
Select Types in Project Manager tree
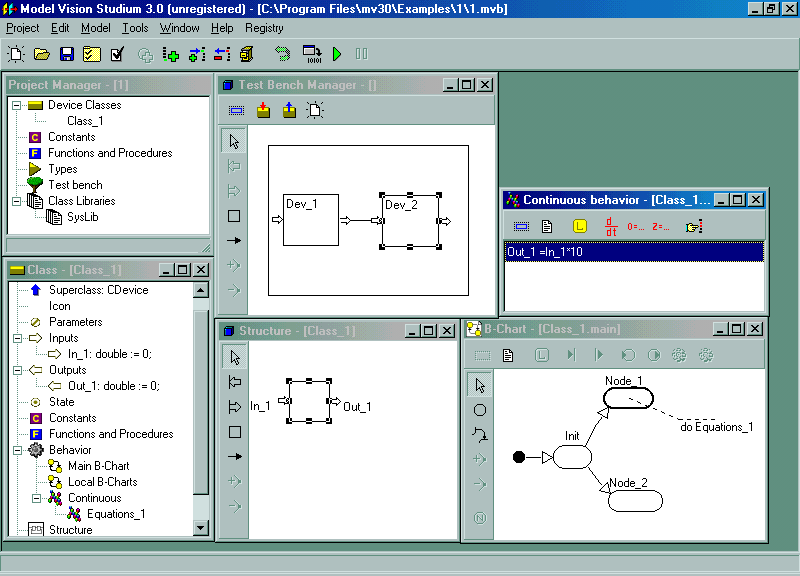pos(63,169)
